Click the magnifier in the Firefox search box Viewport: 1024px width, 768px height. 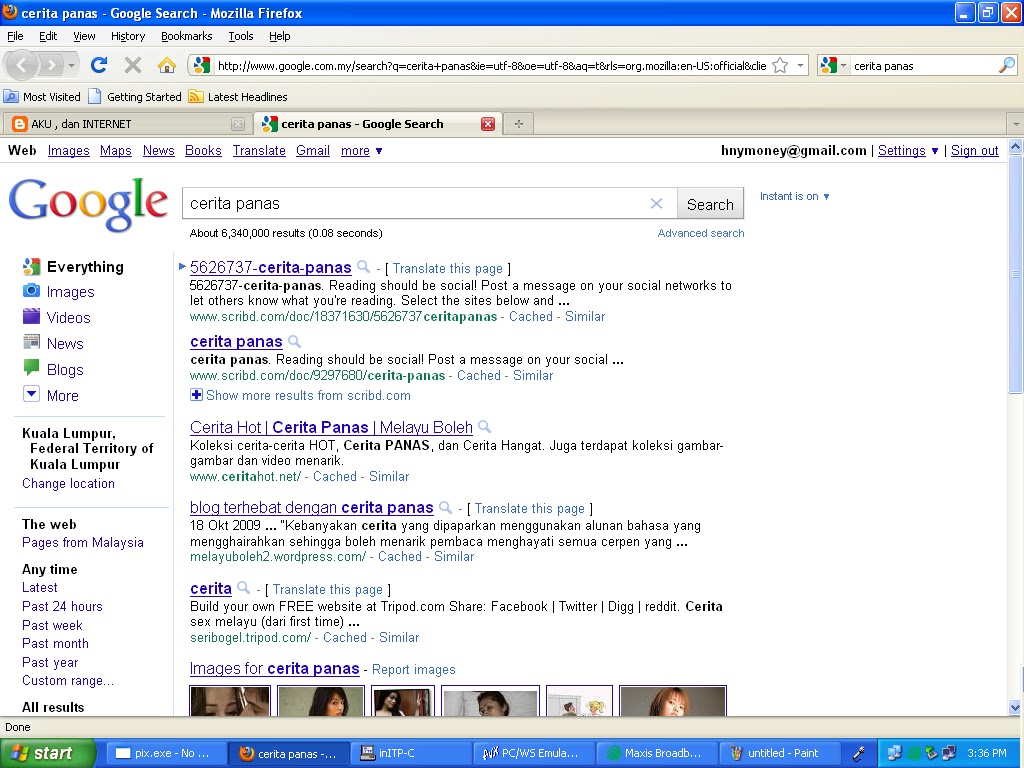[1006, 65]
